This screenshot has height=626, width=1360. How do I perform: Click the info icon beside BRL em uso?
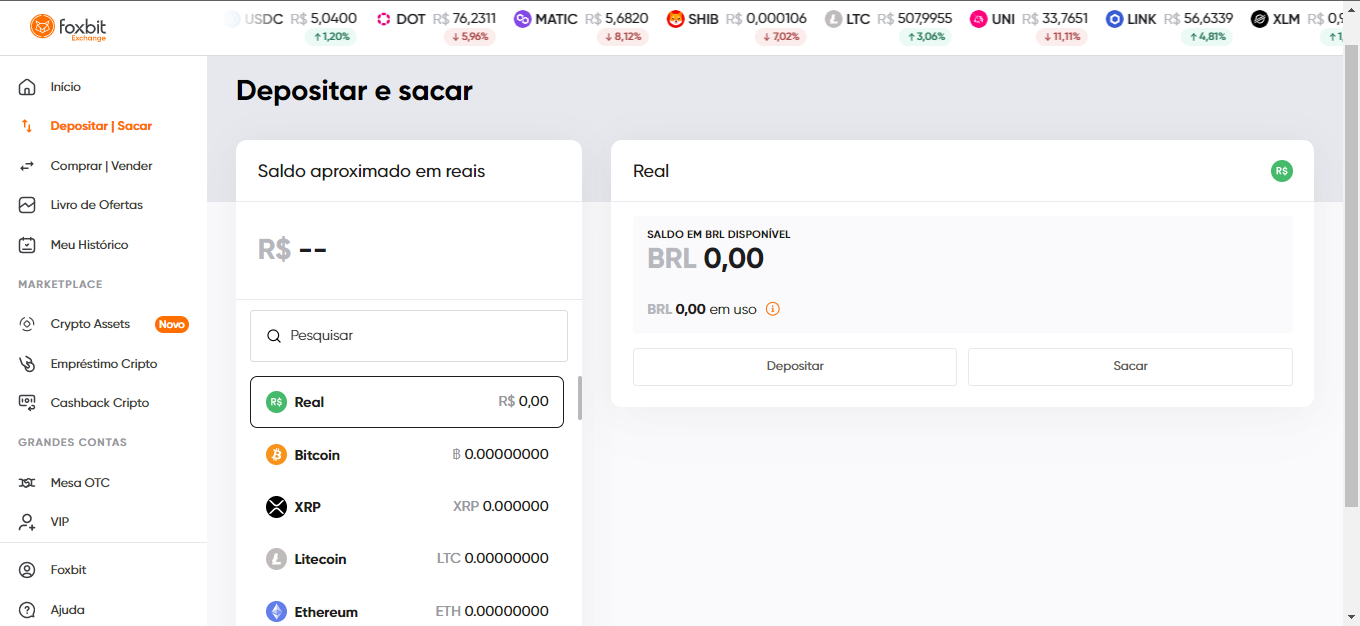[x=772, y=309]
